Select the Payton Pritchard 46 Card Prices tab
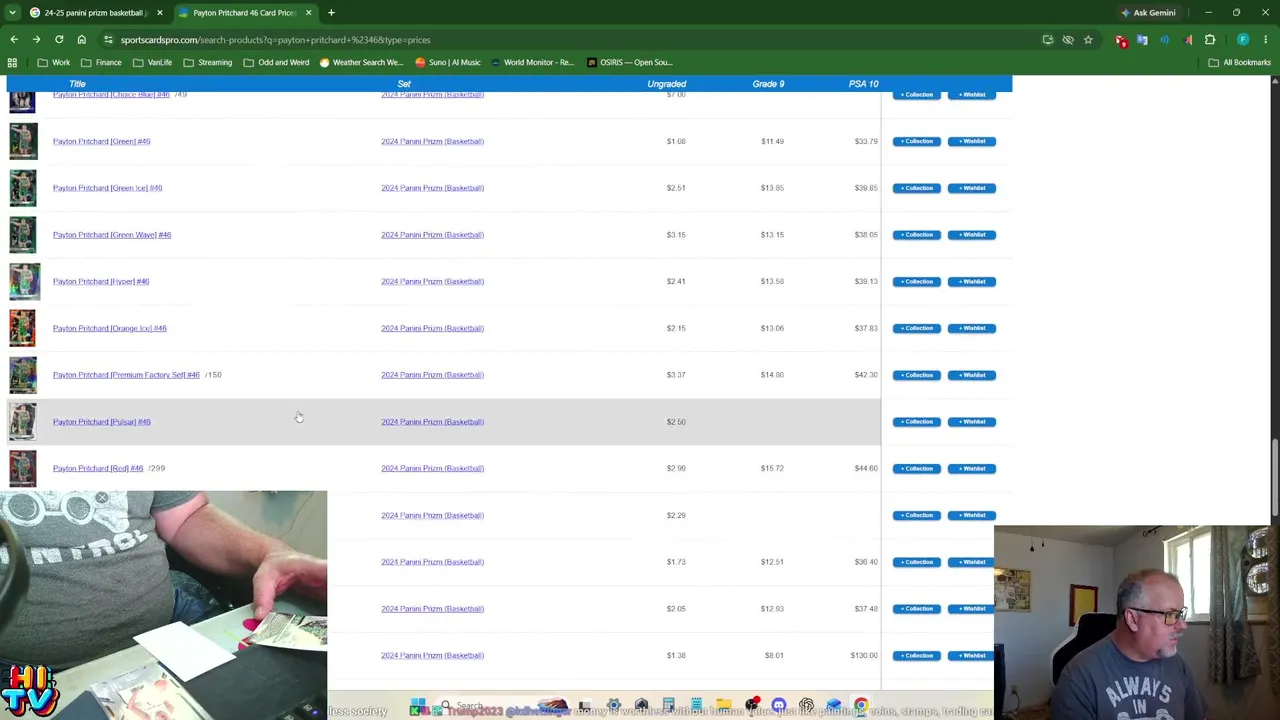Viewport: 1280px width, 720px height. pos(243,13)
